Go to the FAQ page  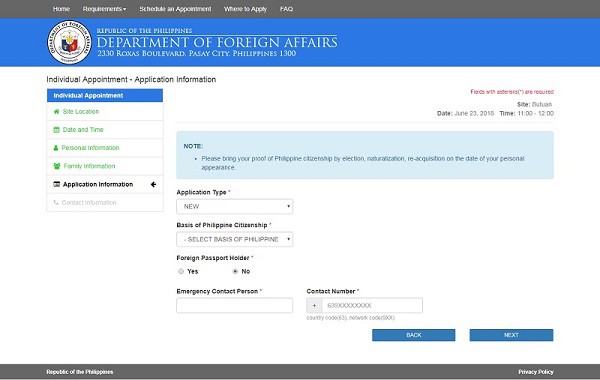tap(286, 9)
